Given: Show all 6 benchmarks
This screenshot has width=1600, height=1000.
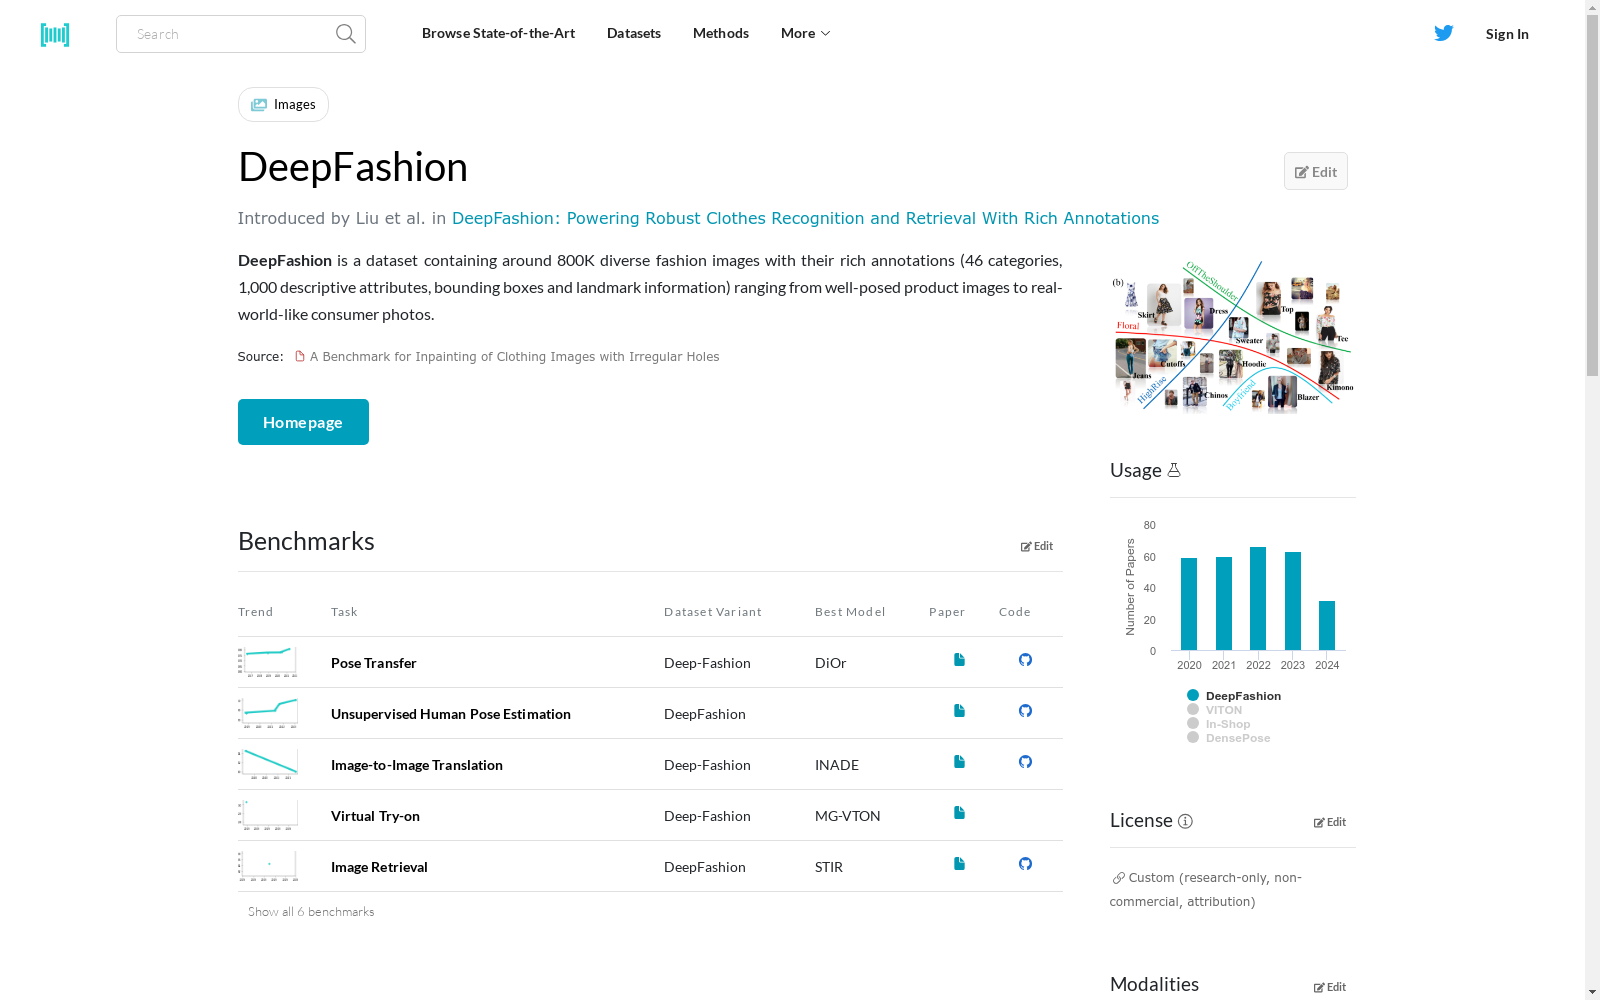Looking at the screenshot, I should (x=311, y=912).
